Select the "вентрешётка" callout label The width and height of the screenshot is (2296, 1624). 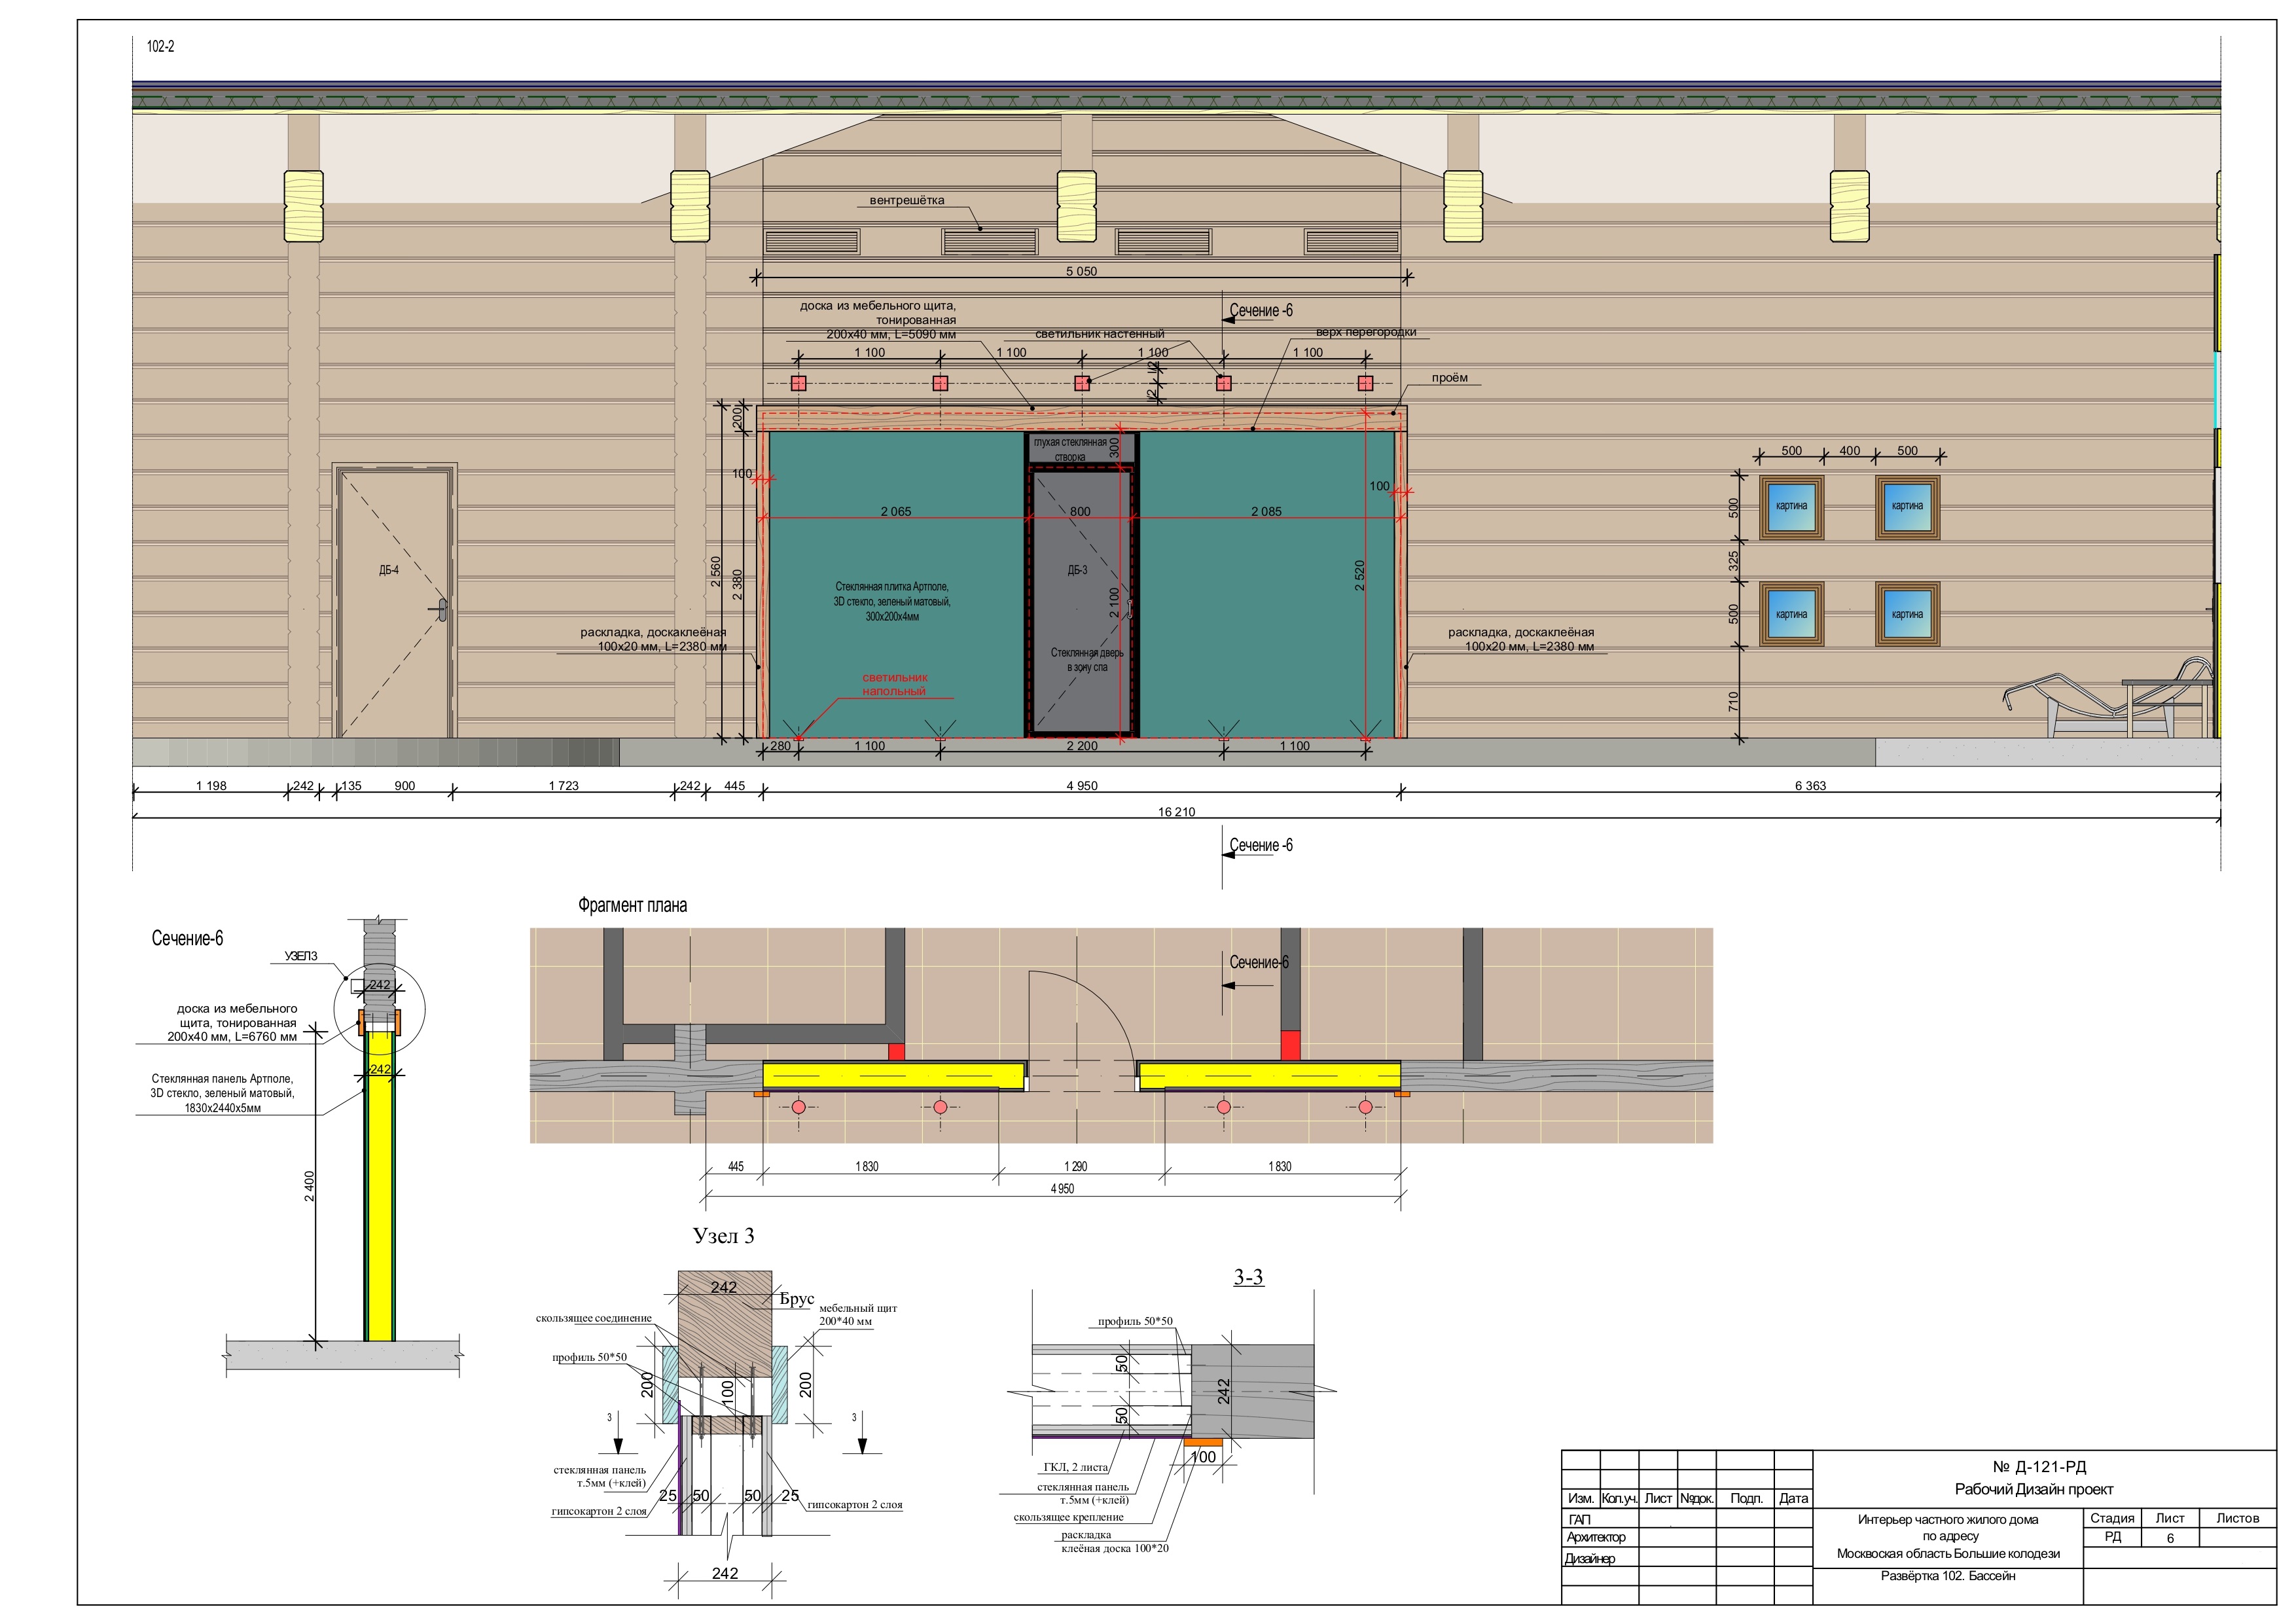pyautogui.click(x=906, y=200)
